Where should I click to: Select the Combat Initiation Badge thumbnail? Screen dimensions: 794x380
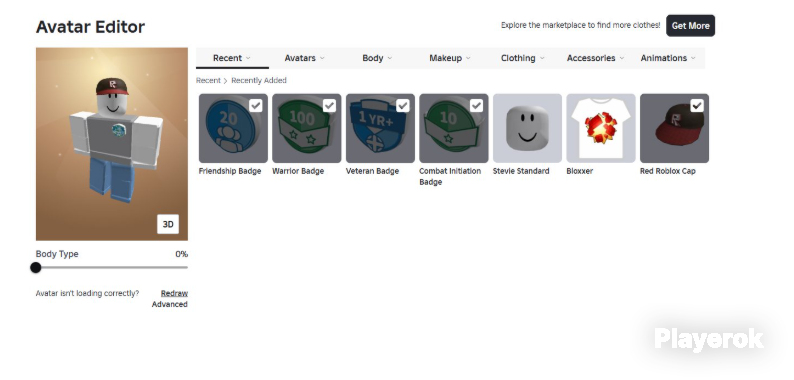click(454, 128)
